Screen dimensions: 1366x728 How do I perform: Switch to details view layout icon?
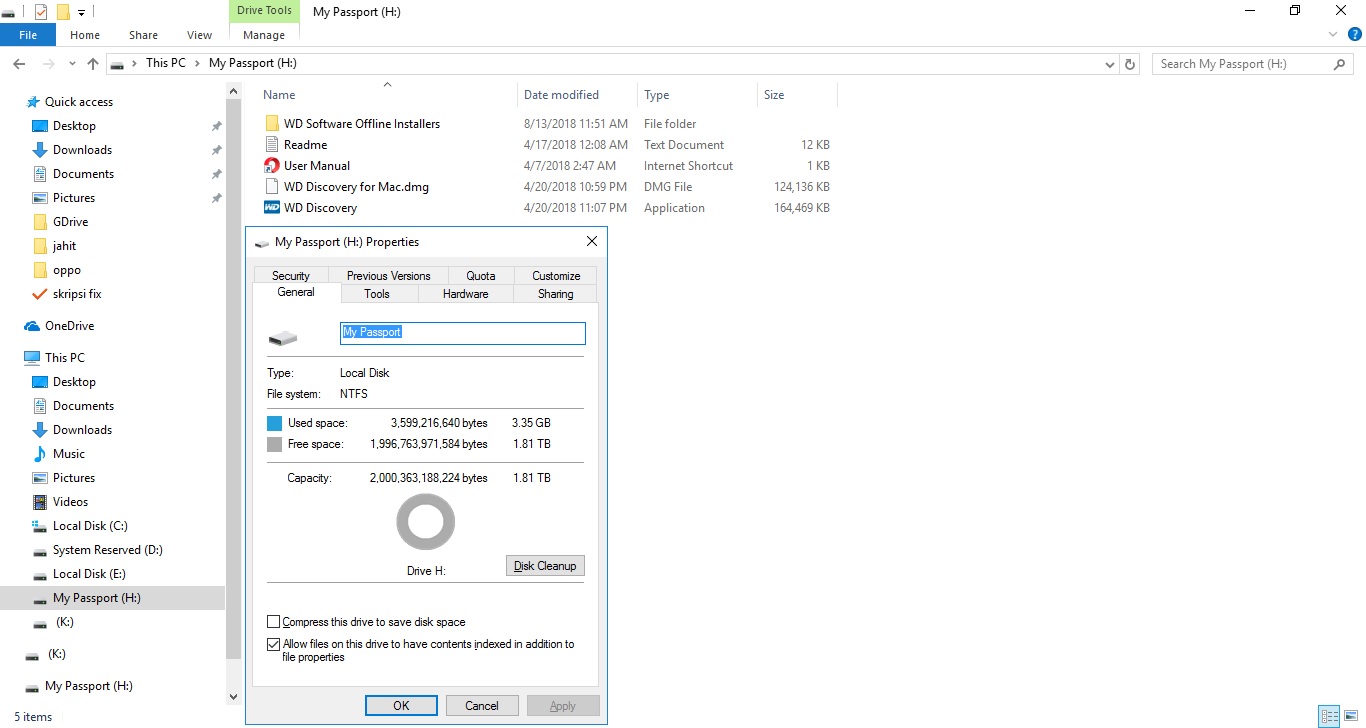1329,716
